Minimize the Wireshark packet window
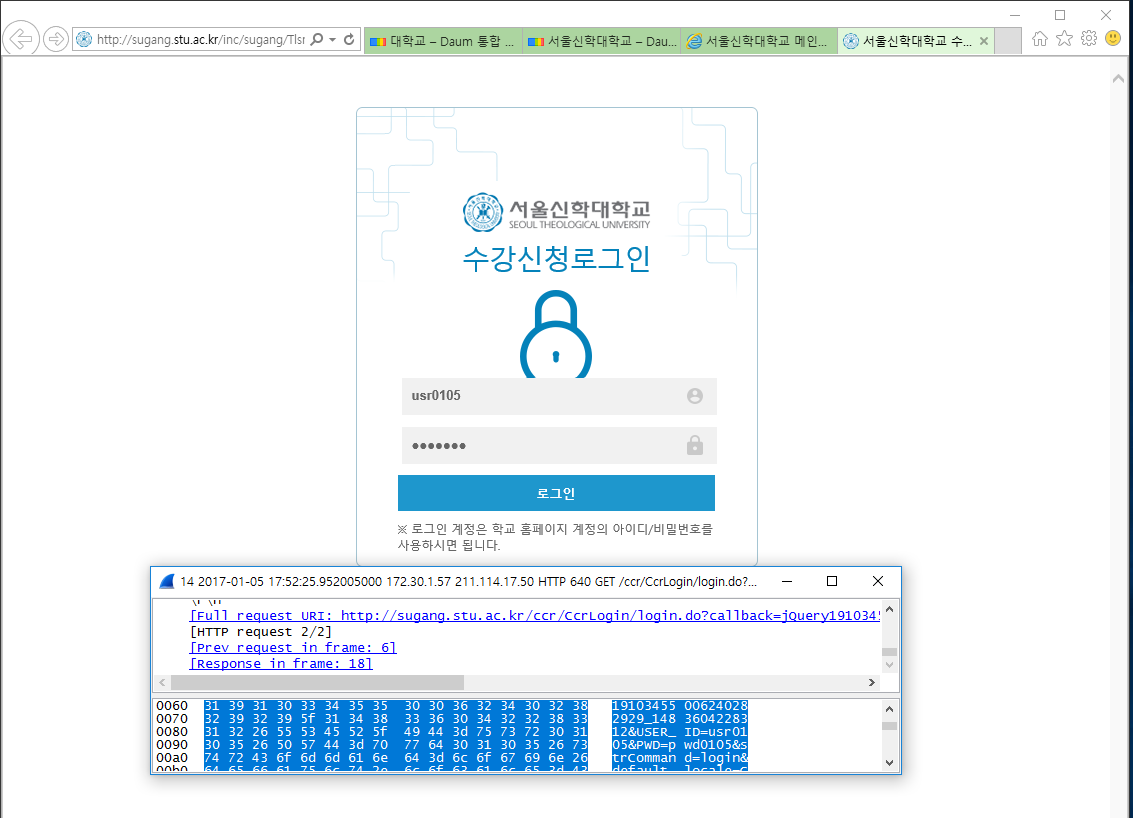The image size is (1133, 818). pyautogui.click(x=787, y=582)
